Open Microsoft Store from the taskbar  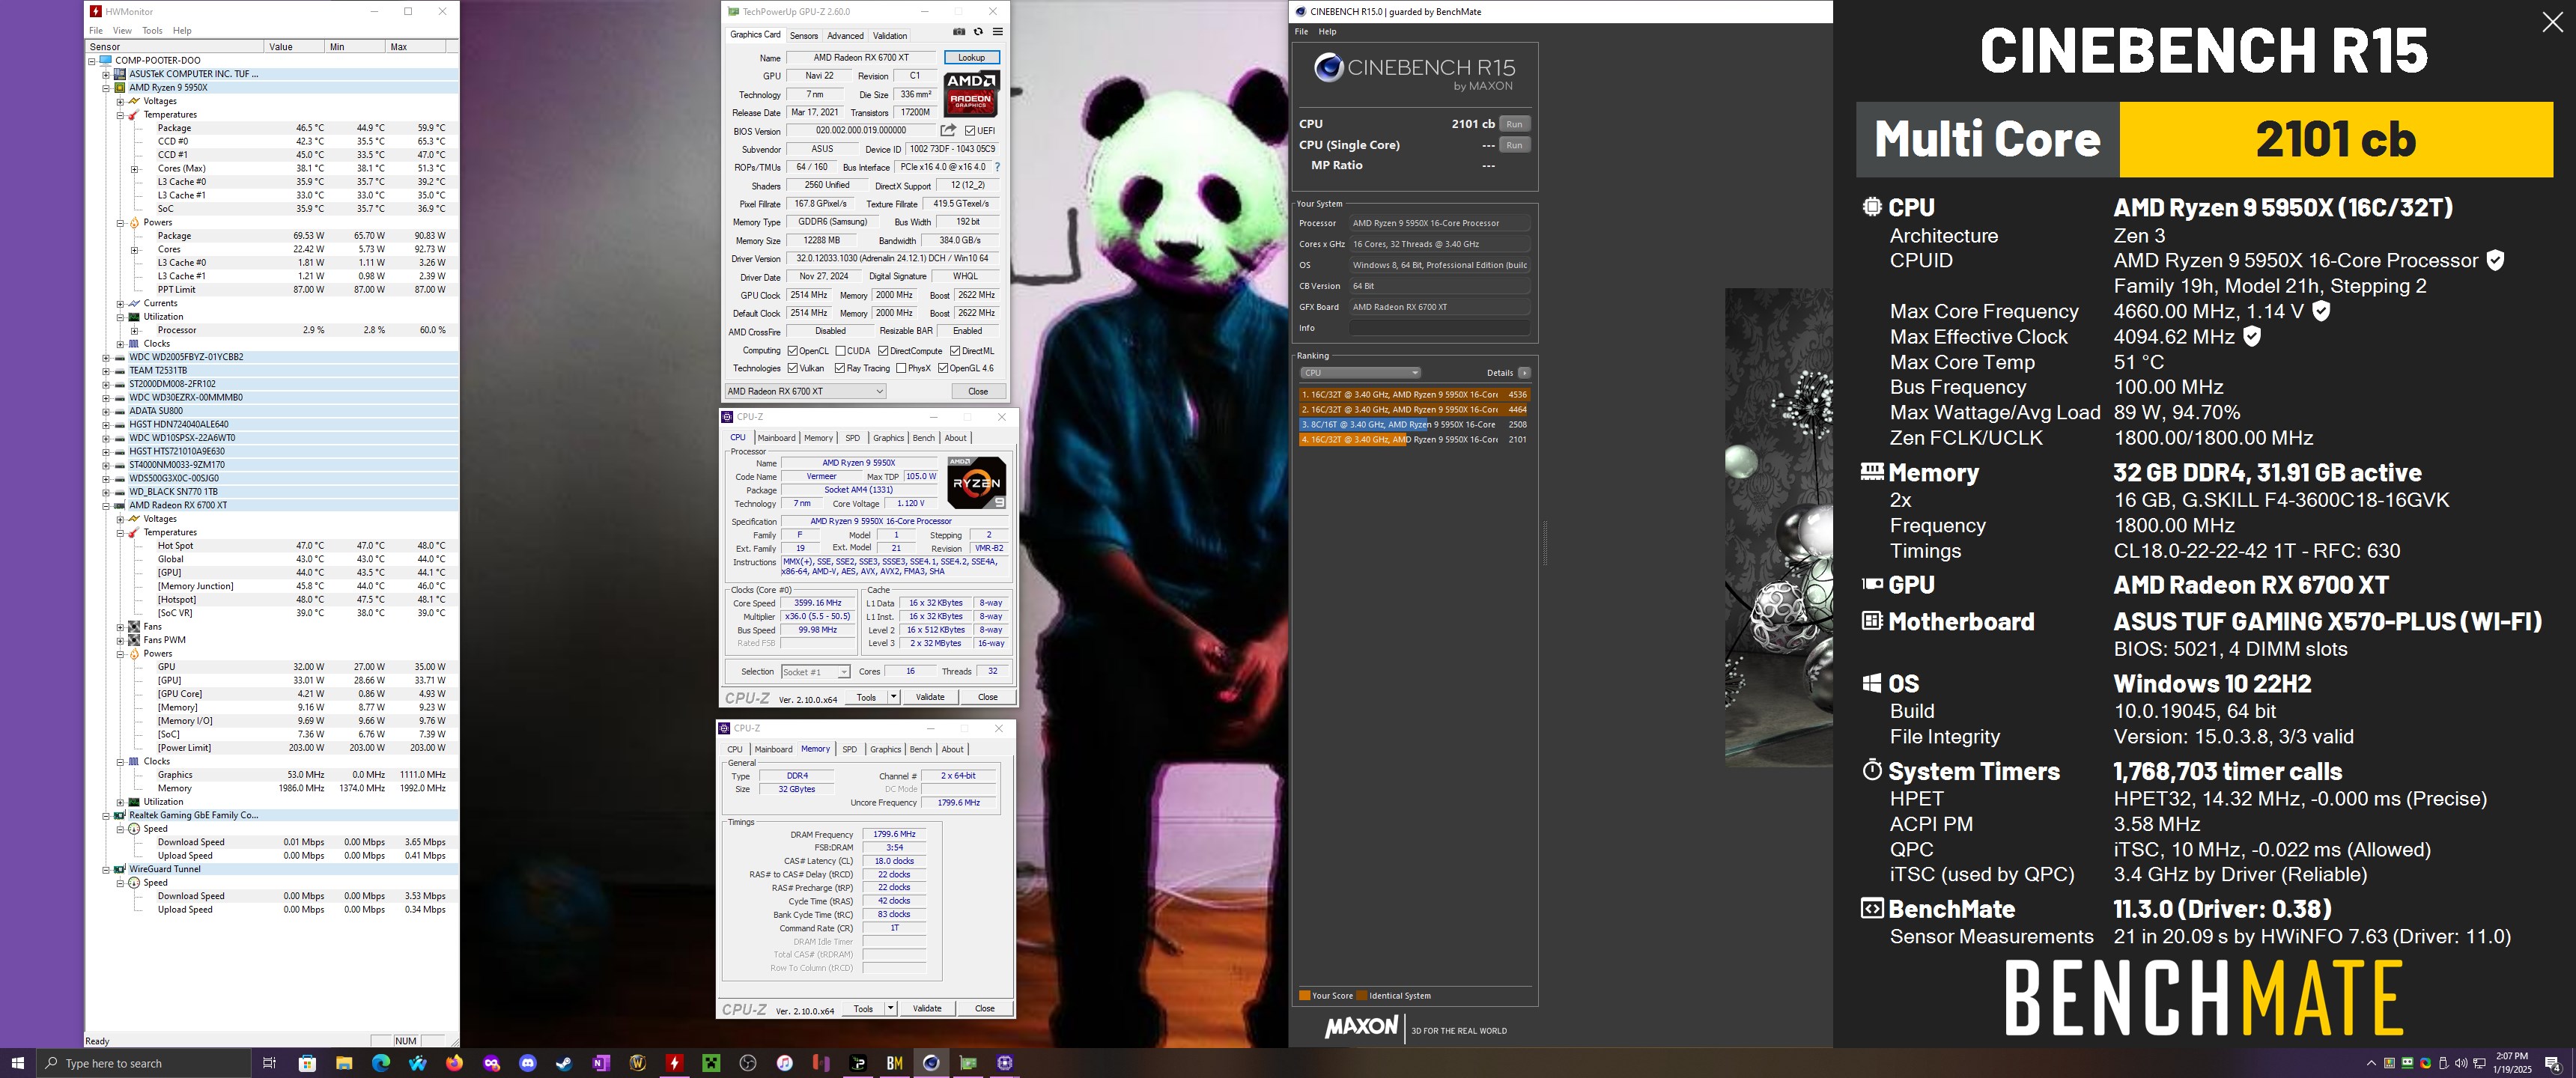point(307,1063)
